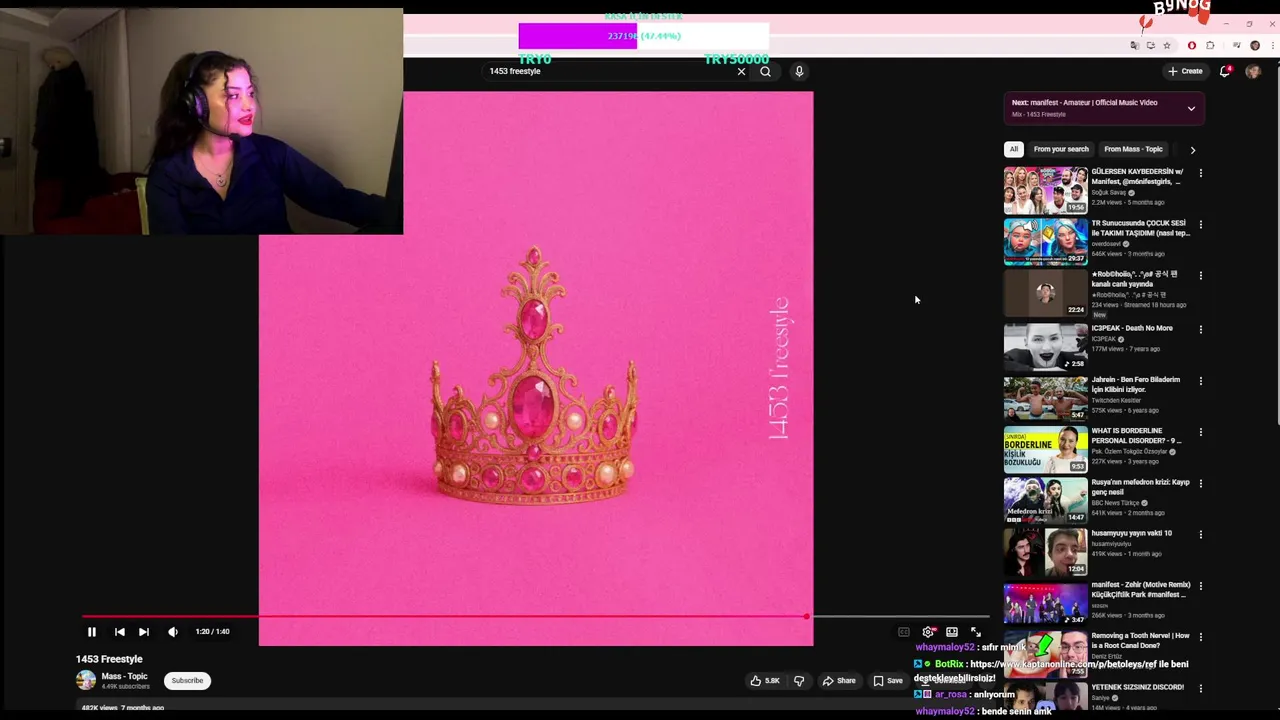1280x720 pixels.
Task: Open browser translate icon
Action: [1135, 45]
